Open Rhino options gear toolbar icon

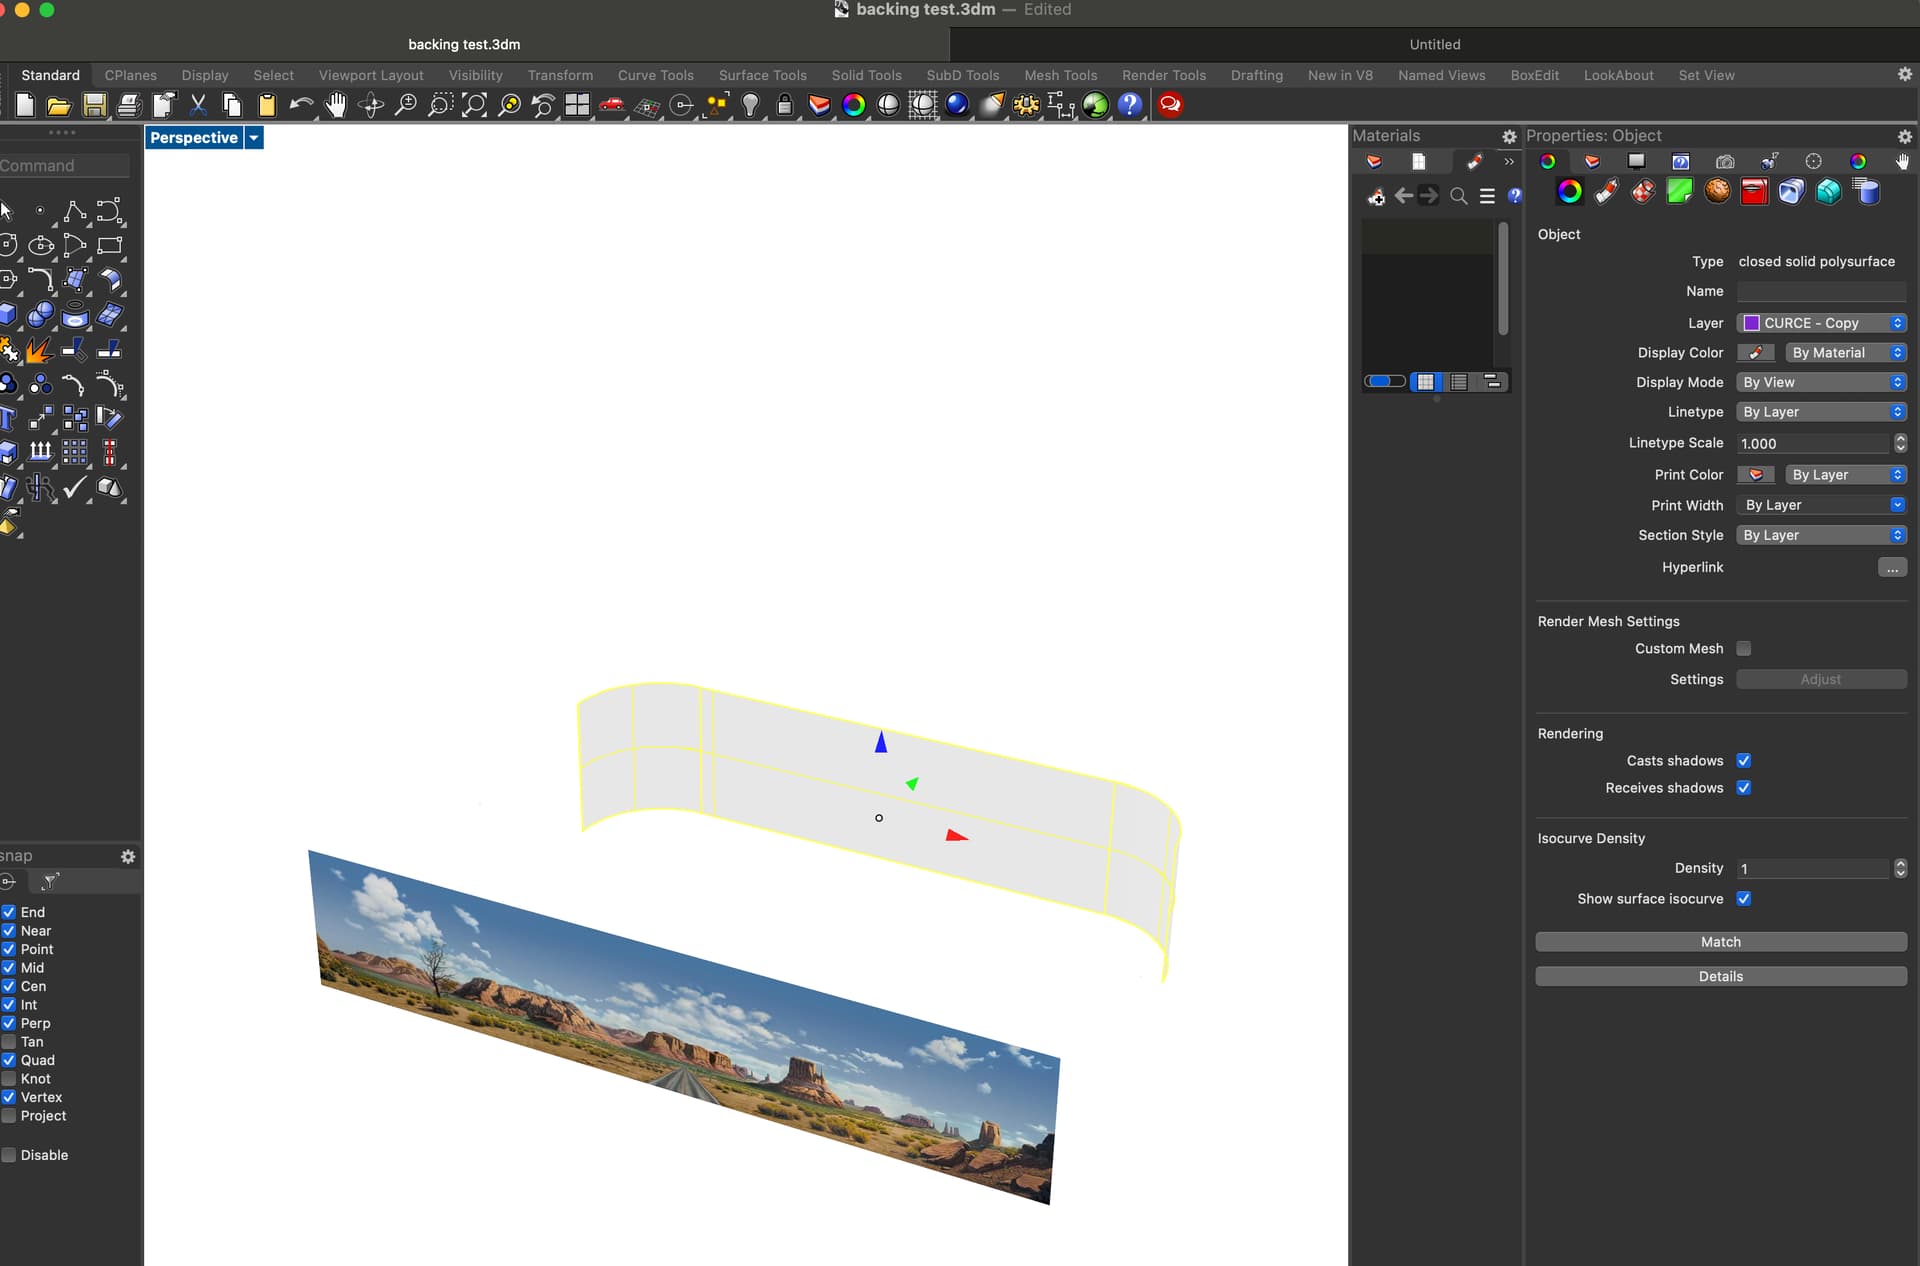click(x=1026, y=105)
